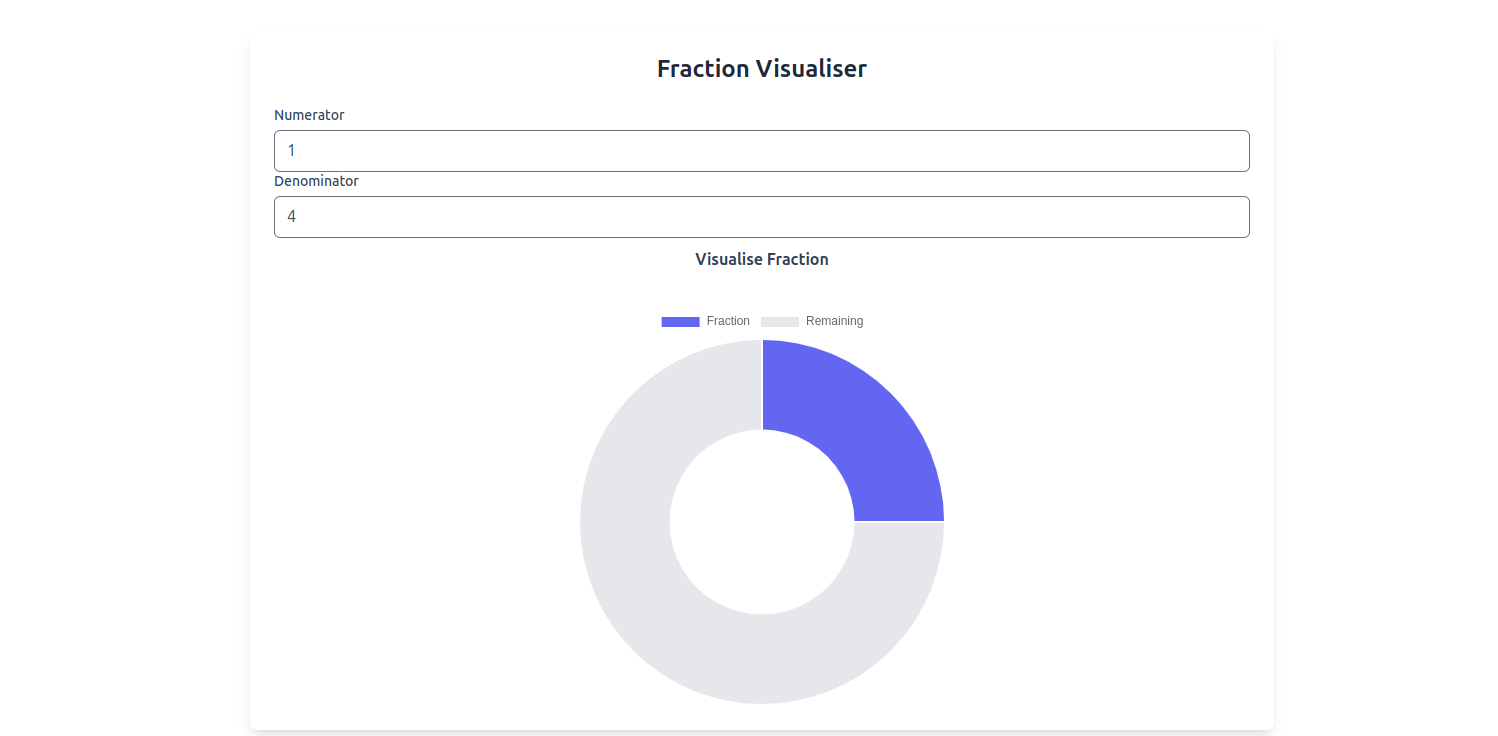Click the blue Fraction legend swatch

click(x=680, y=321)
